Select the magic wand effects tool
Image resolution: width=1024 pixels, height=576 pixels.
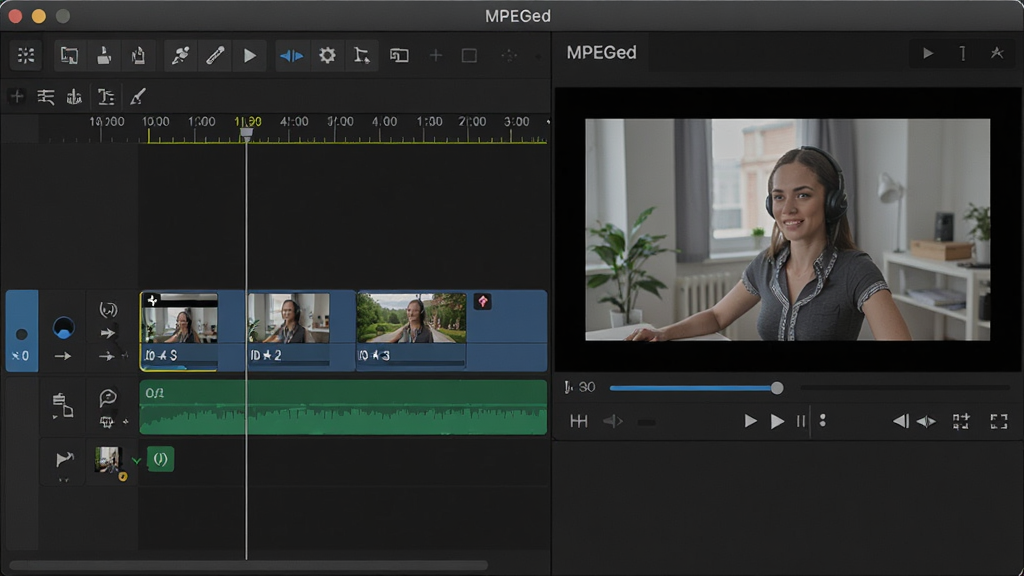(x=181, y=56)
